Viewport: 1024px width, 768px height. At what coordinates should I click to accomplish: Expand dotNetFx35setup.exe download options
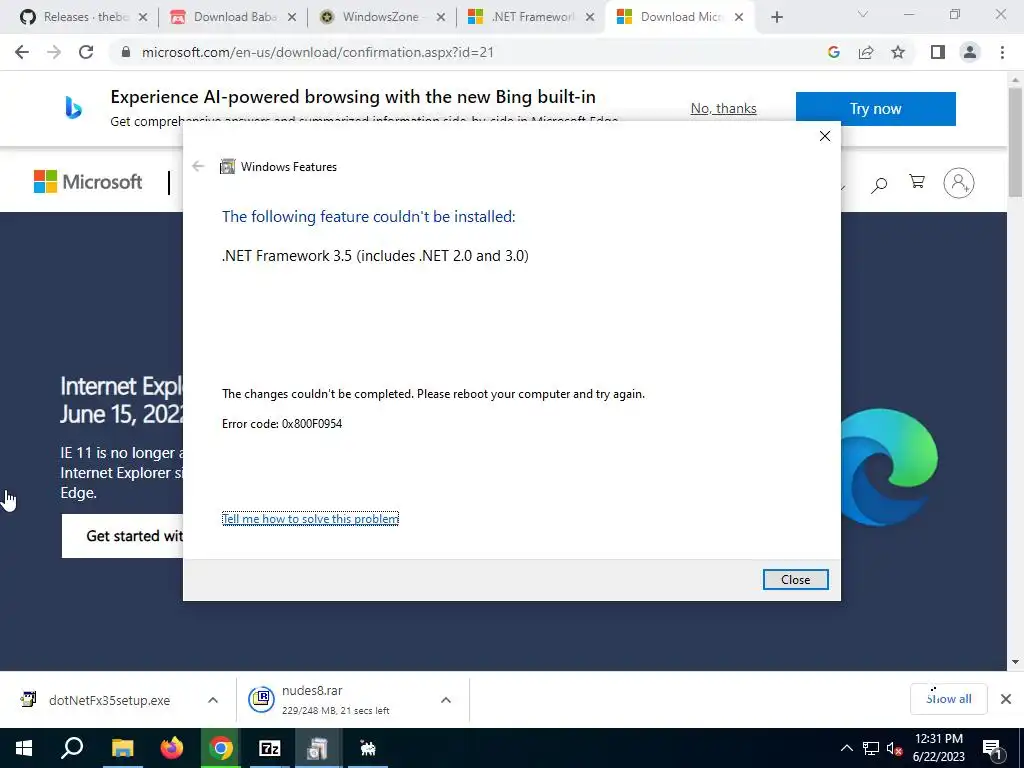pos(213,700)
